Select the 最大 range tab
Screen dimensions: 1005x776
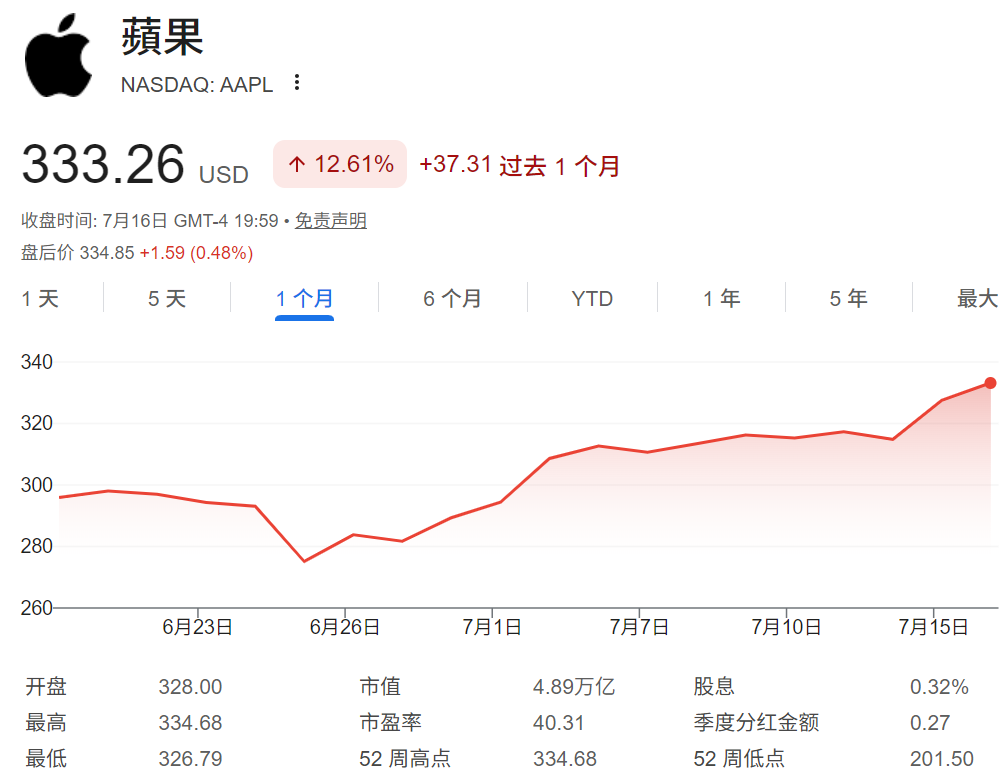click(977, 299)
